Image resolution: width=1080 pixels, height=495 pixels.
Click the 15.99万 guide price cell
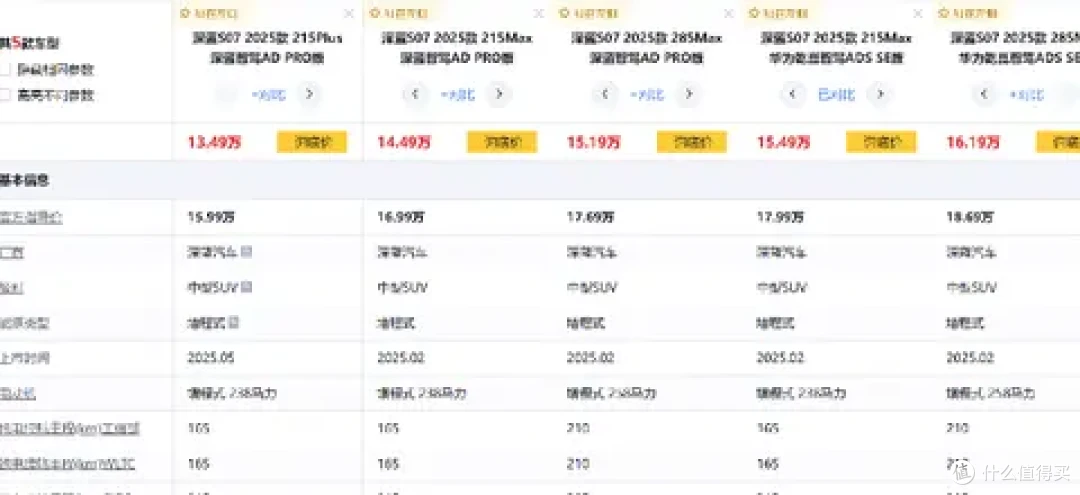coord(211,217)
